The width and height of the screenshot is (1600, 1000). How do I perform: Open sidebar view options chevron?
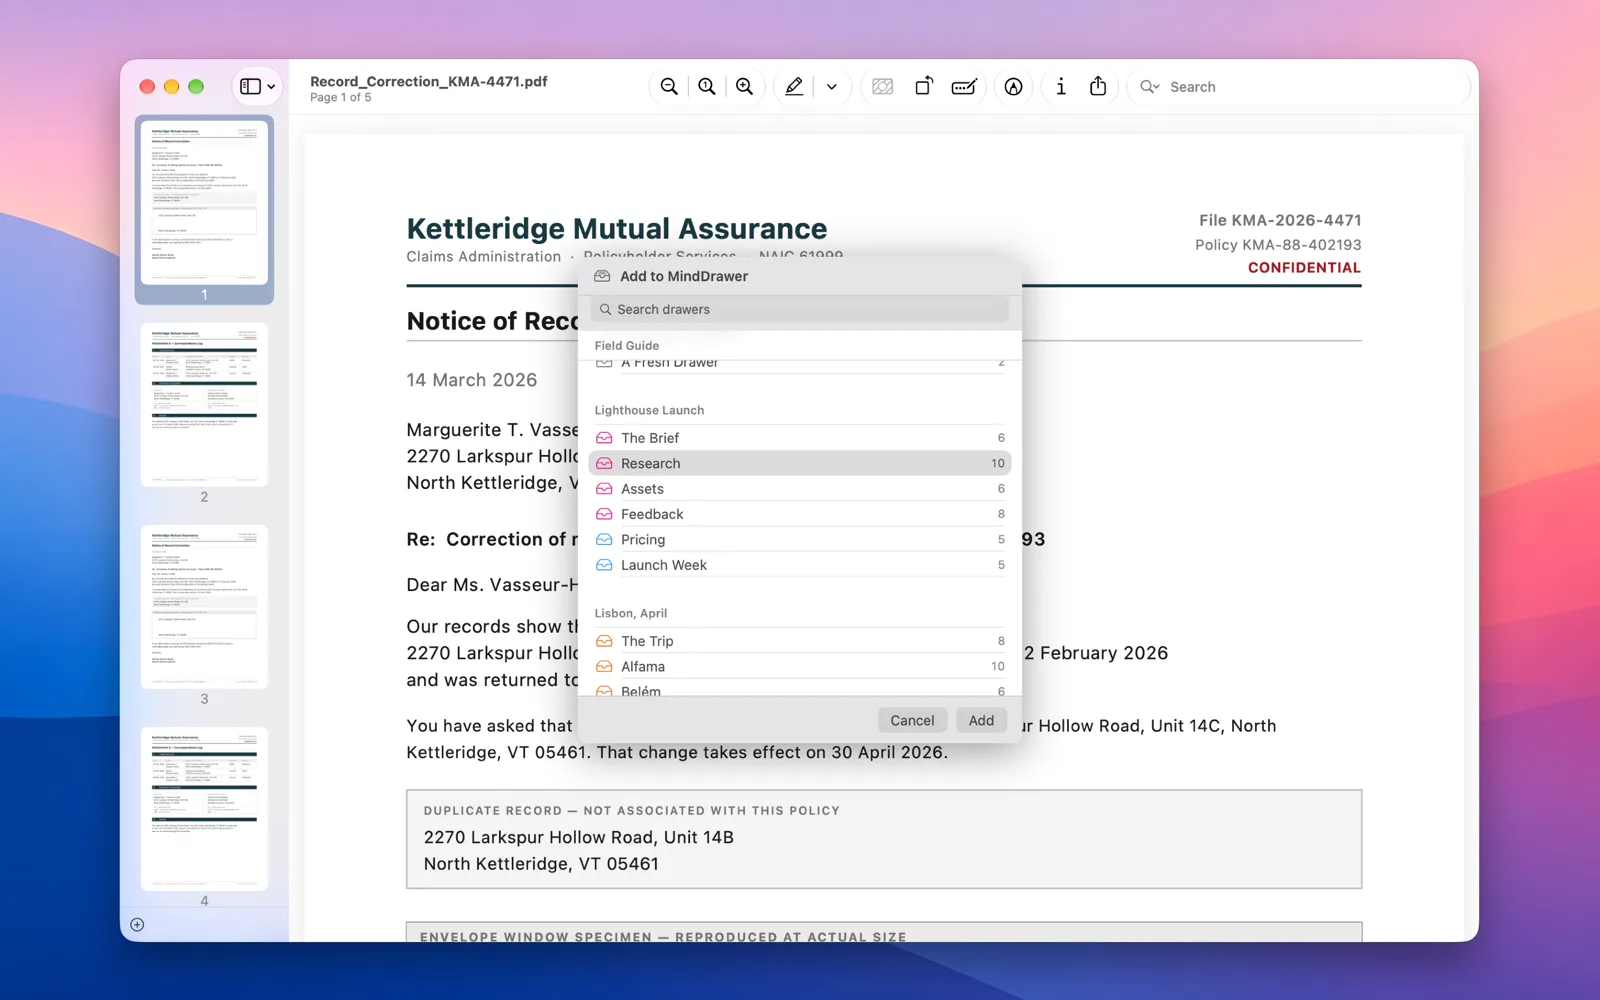tap(271, 87)
